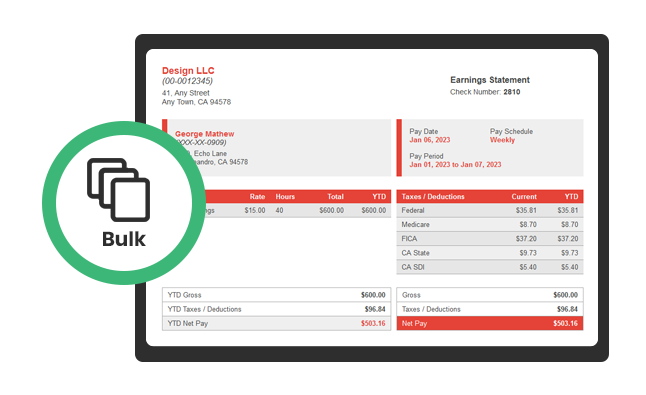
Task: Click the earnings table 'YTD' column header
Action: tap(379, 197)
